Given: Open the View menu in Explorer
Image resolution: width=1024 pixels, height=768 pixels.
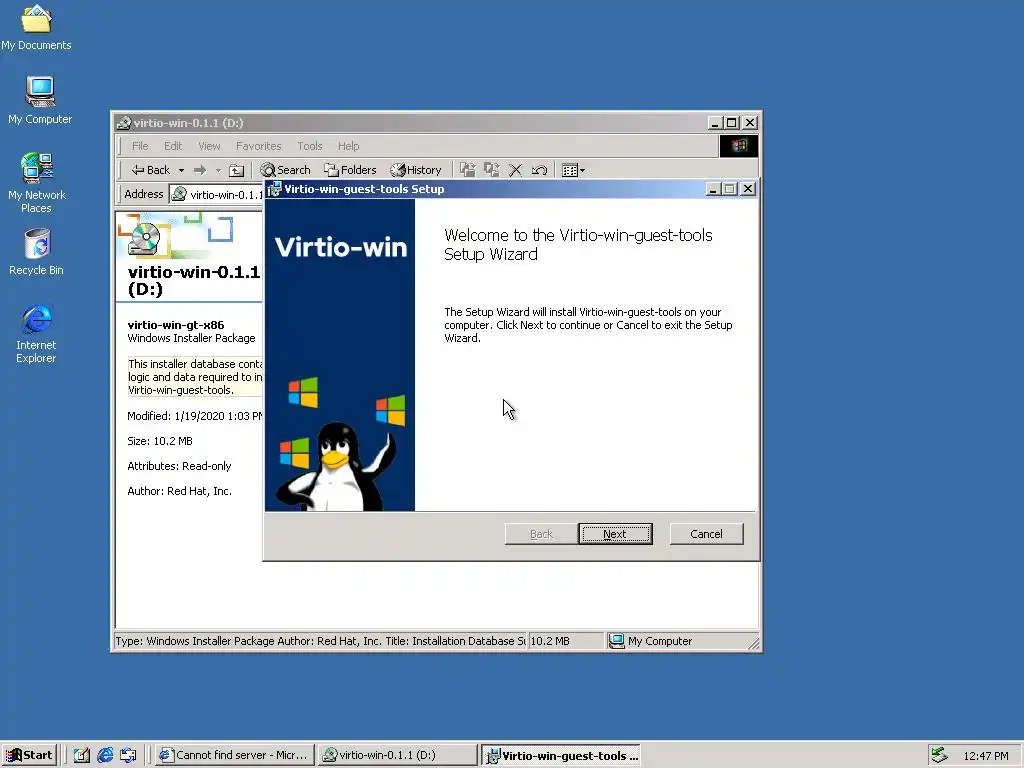Looking at the screenshot, I should pos(209,146).
